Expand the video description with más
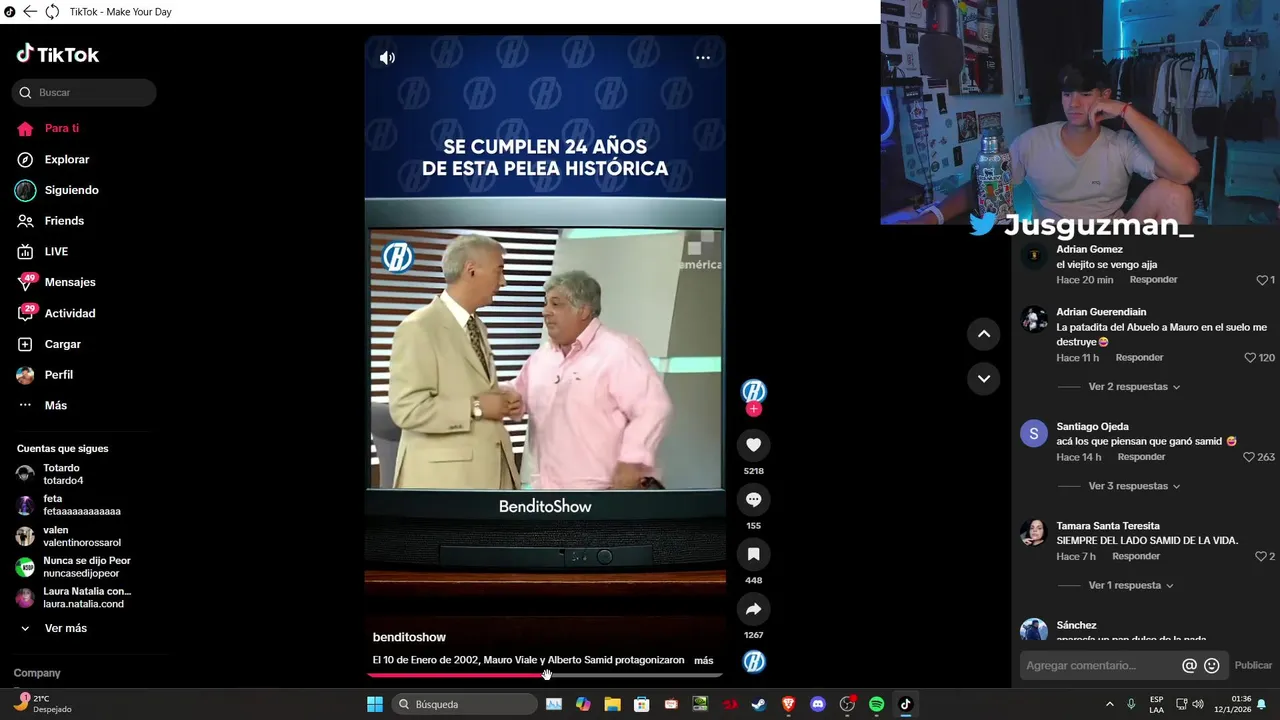Screen dimensions: 1280x720 click(x=704, y=660)
